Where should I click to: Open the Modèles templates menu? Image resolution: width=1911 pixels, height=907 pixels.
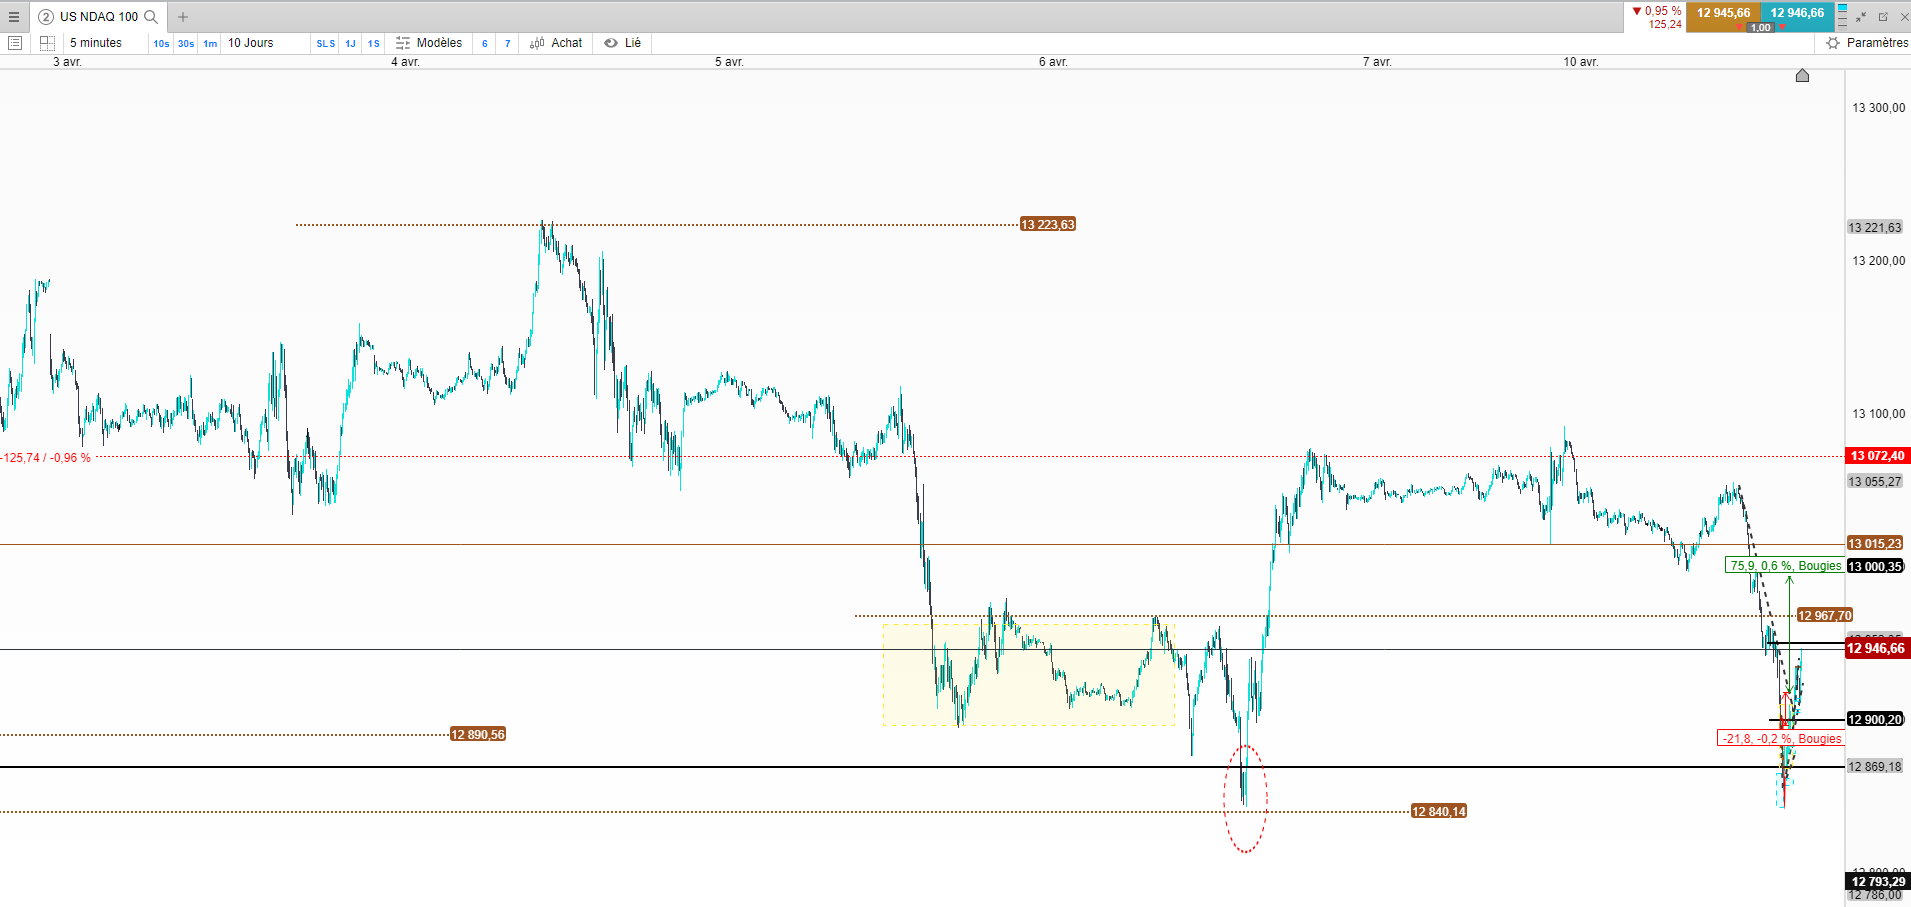pyautogui.click(x=439, y=43)
